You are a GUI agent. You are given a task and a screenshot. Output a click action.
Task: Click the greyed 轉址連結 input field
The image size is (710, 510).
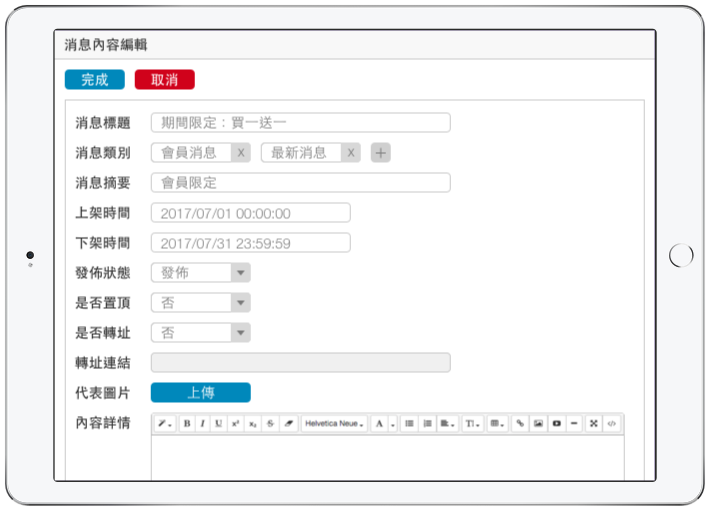click(301, 363)
